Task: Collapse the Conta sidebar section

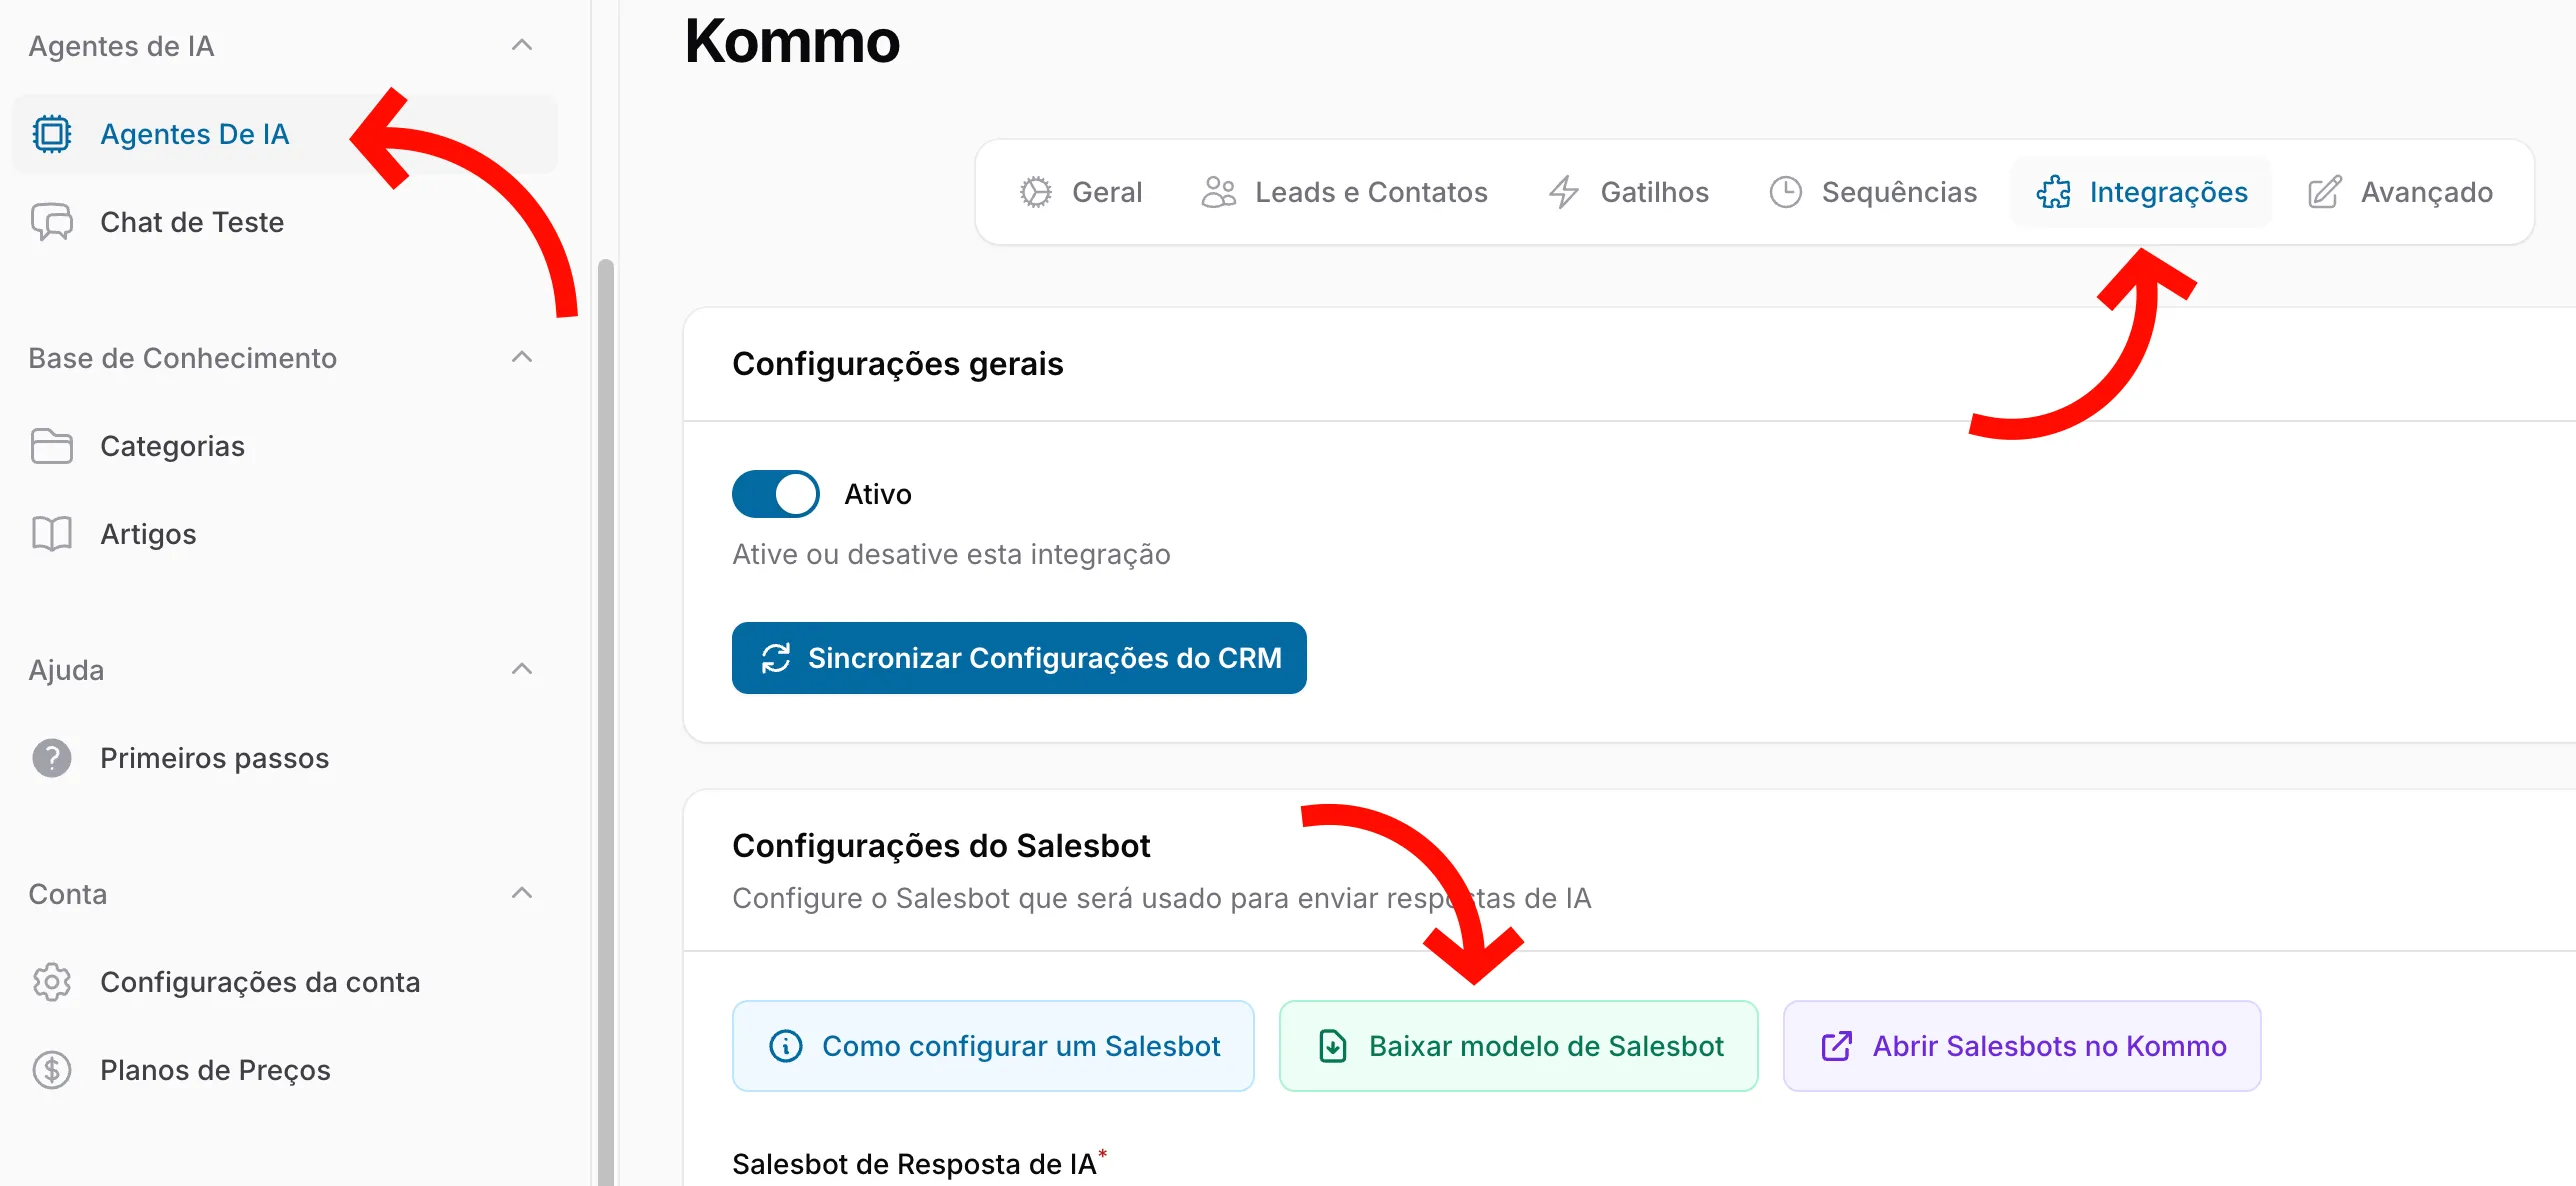Action: coord(522,894)
